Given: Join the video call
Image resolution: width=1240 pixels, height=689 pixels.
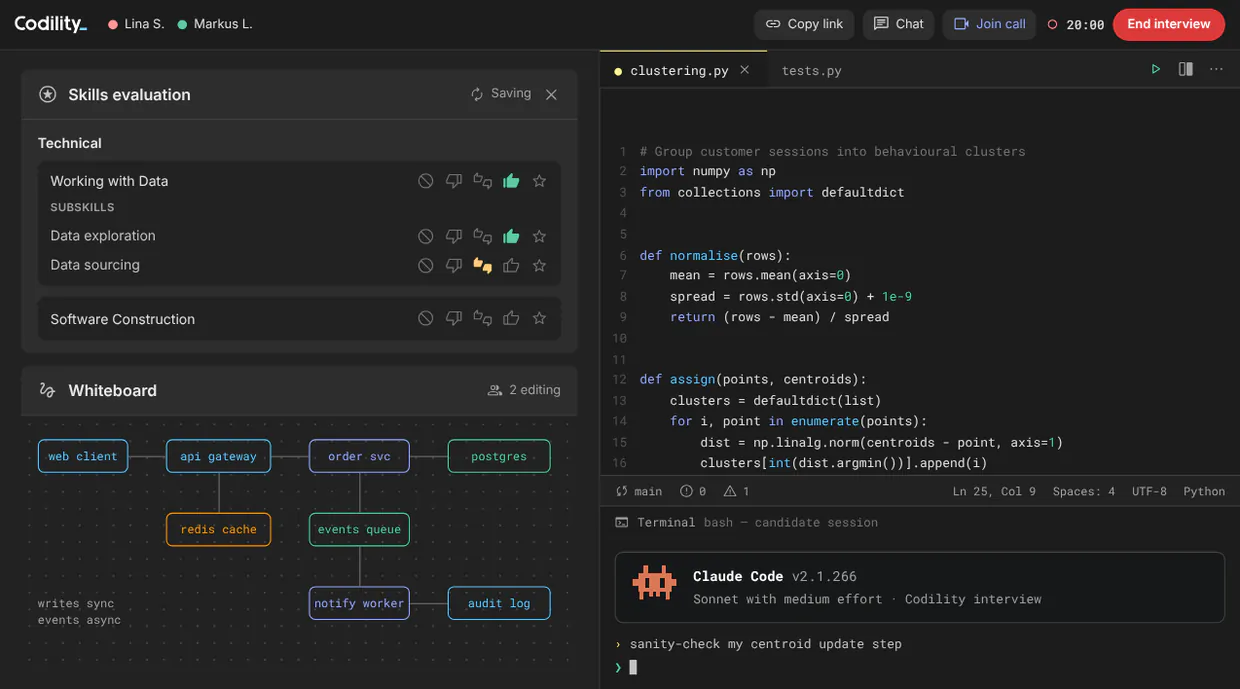Looking at the screenshot, I should tap(989, 24).
